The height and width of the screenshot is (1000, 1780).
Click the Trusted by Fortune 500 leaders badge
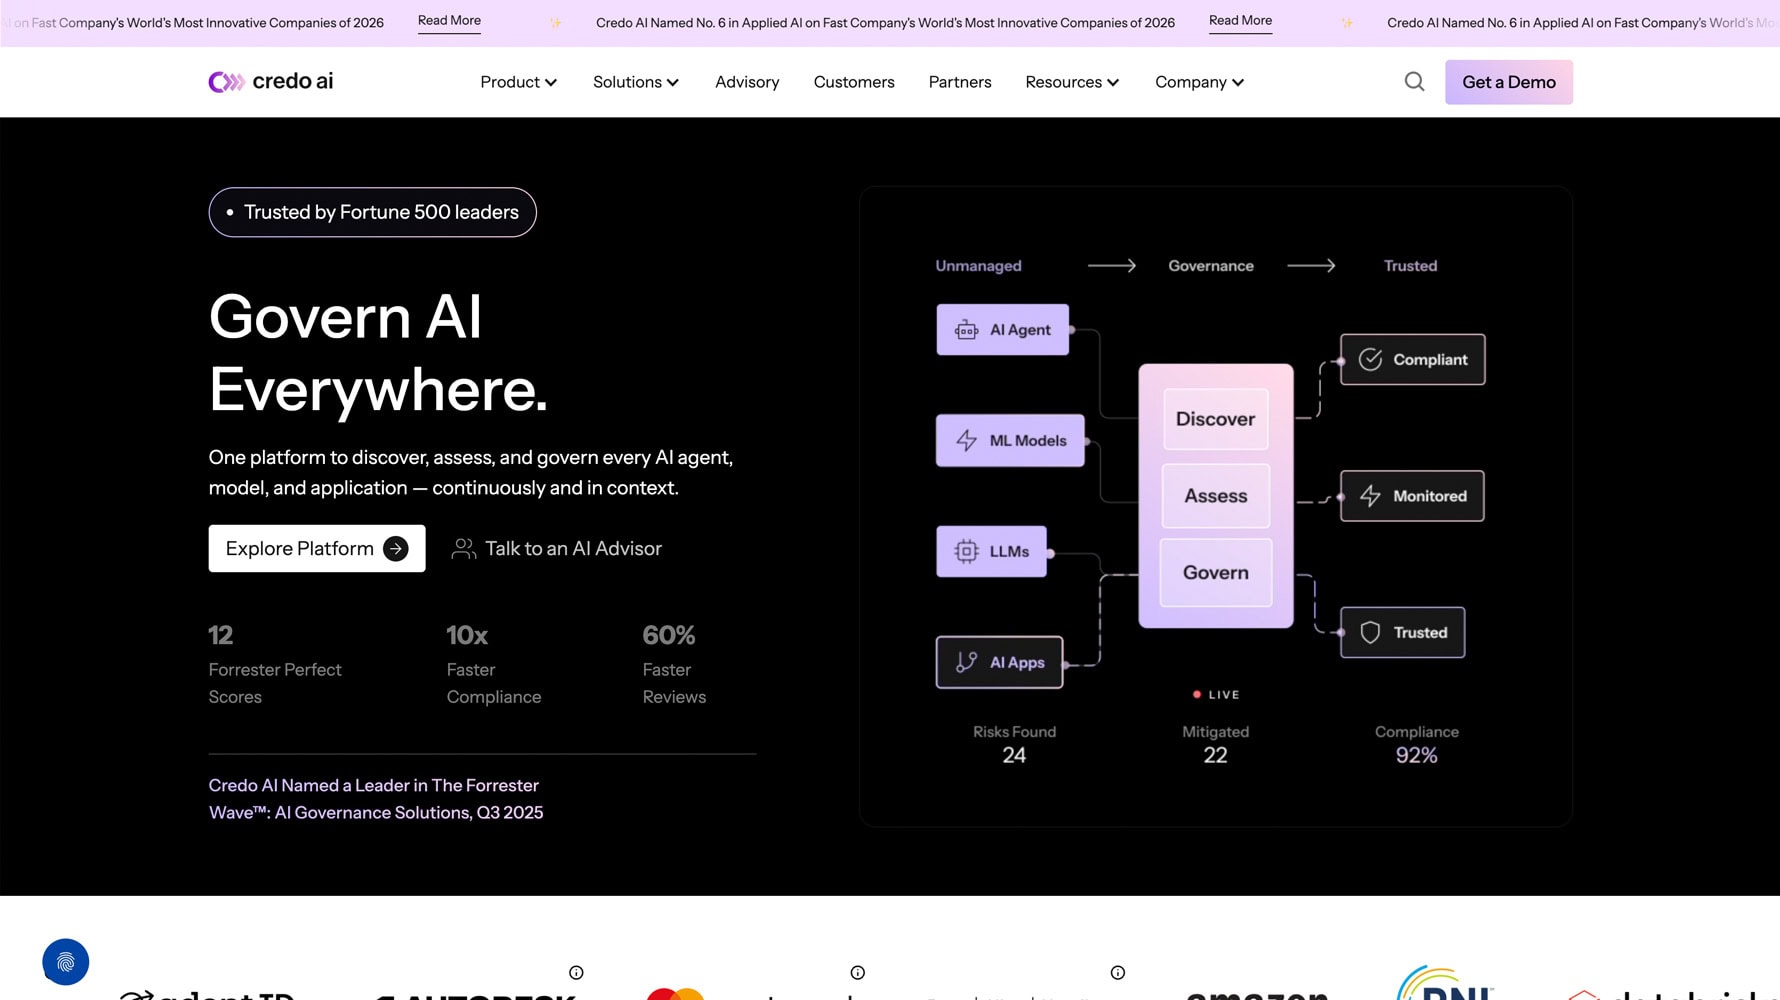(372, 212)
